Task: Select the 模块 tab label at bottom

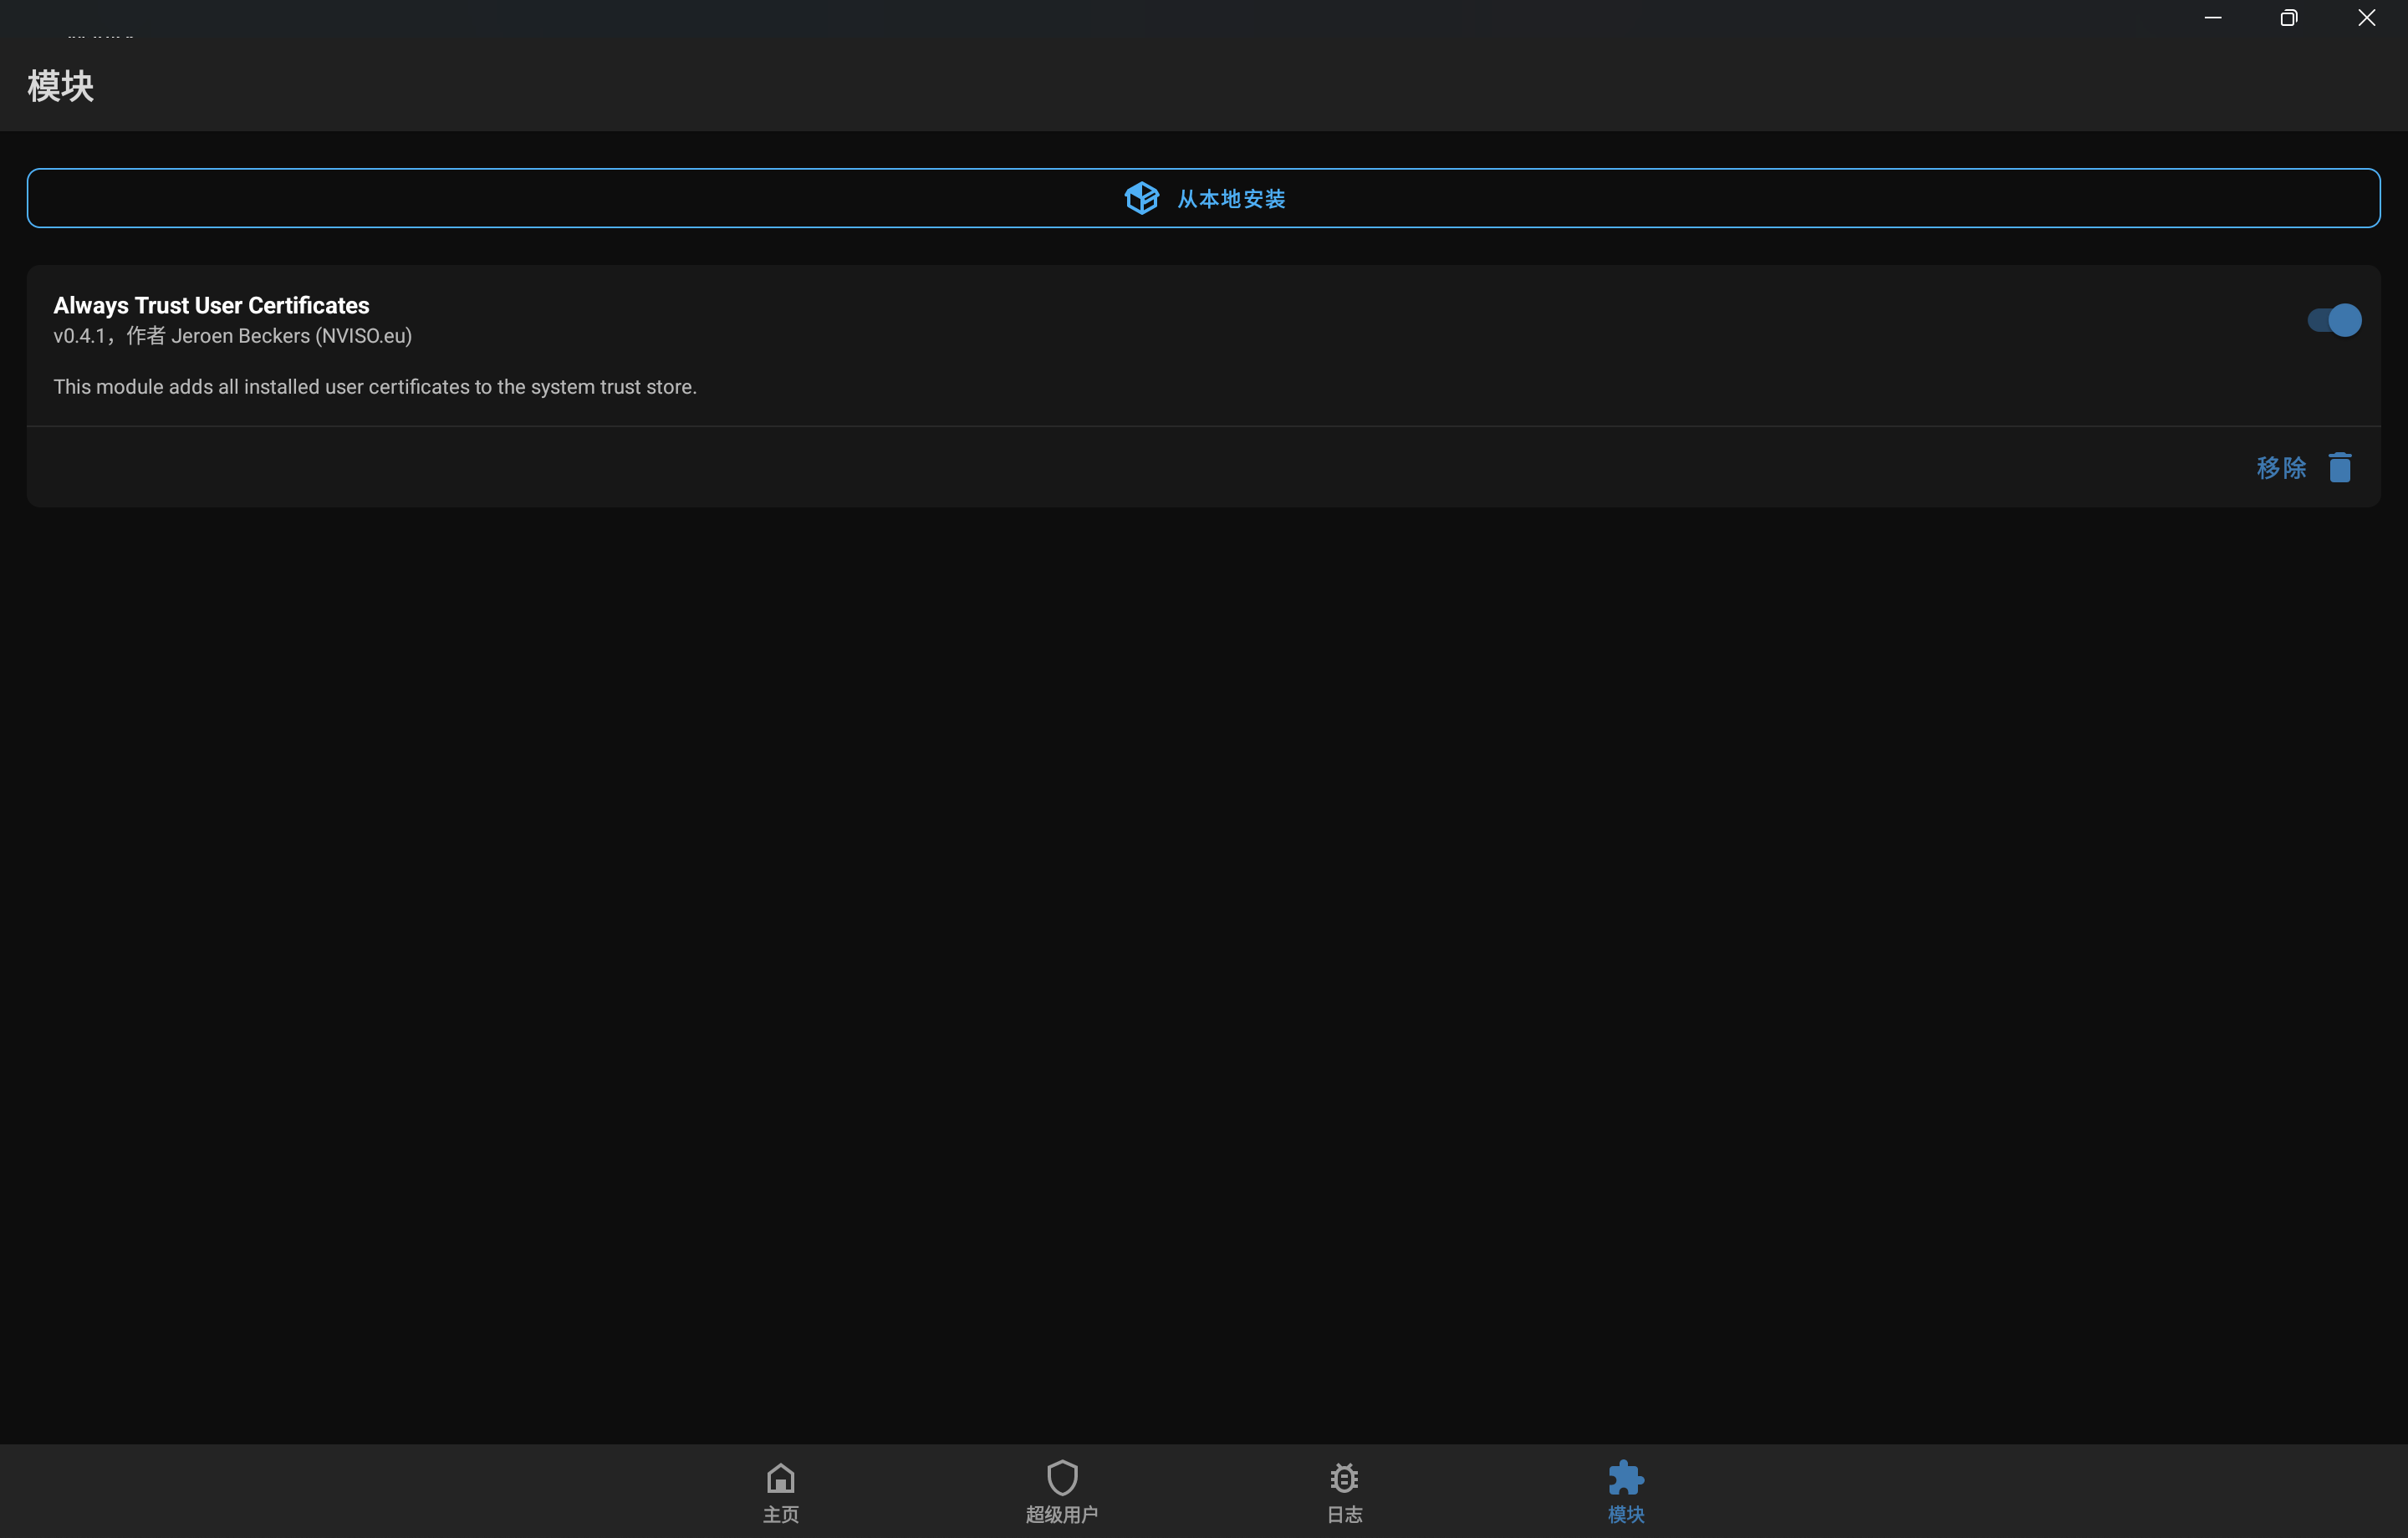Action: 1625,1514
